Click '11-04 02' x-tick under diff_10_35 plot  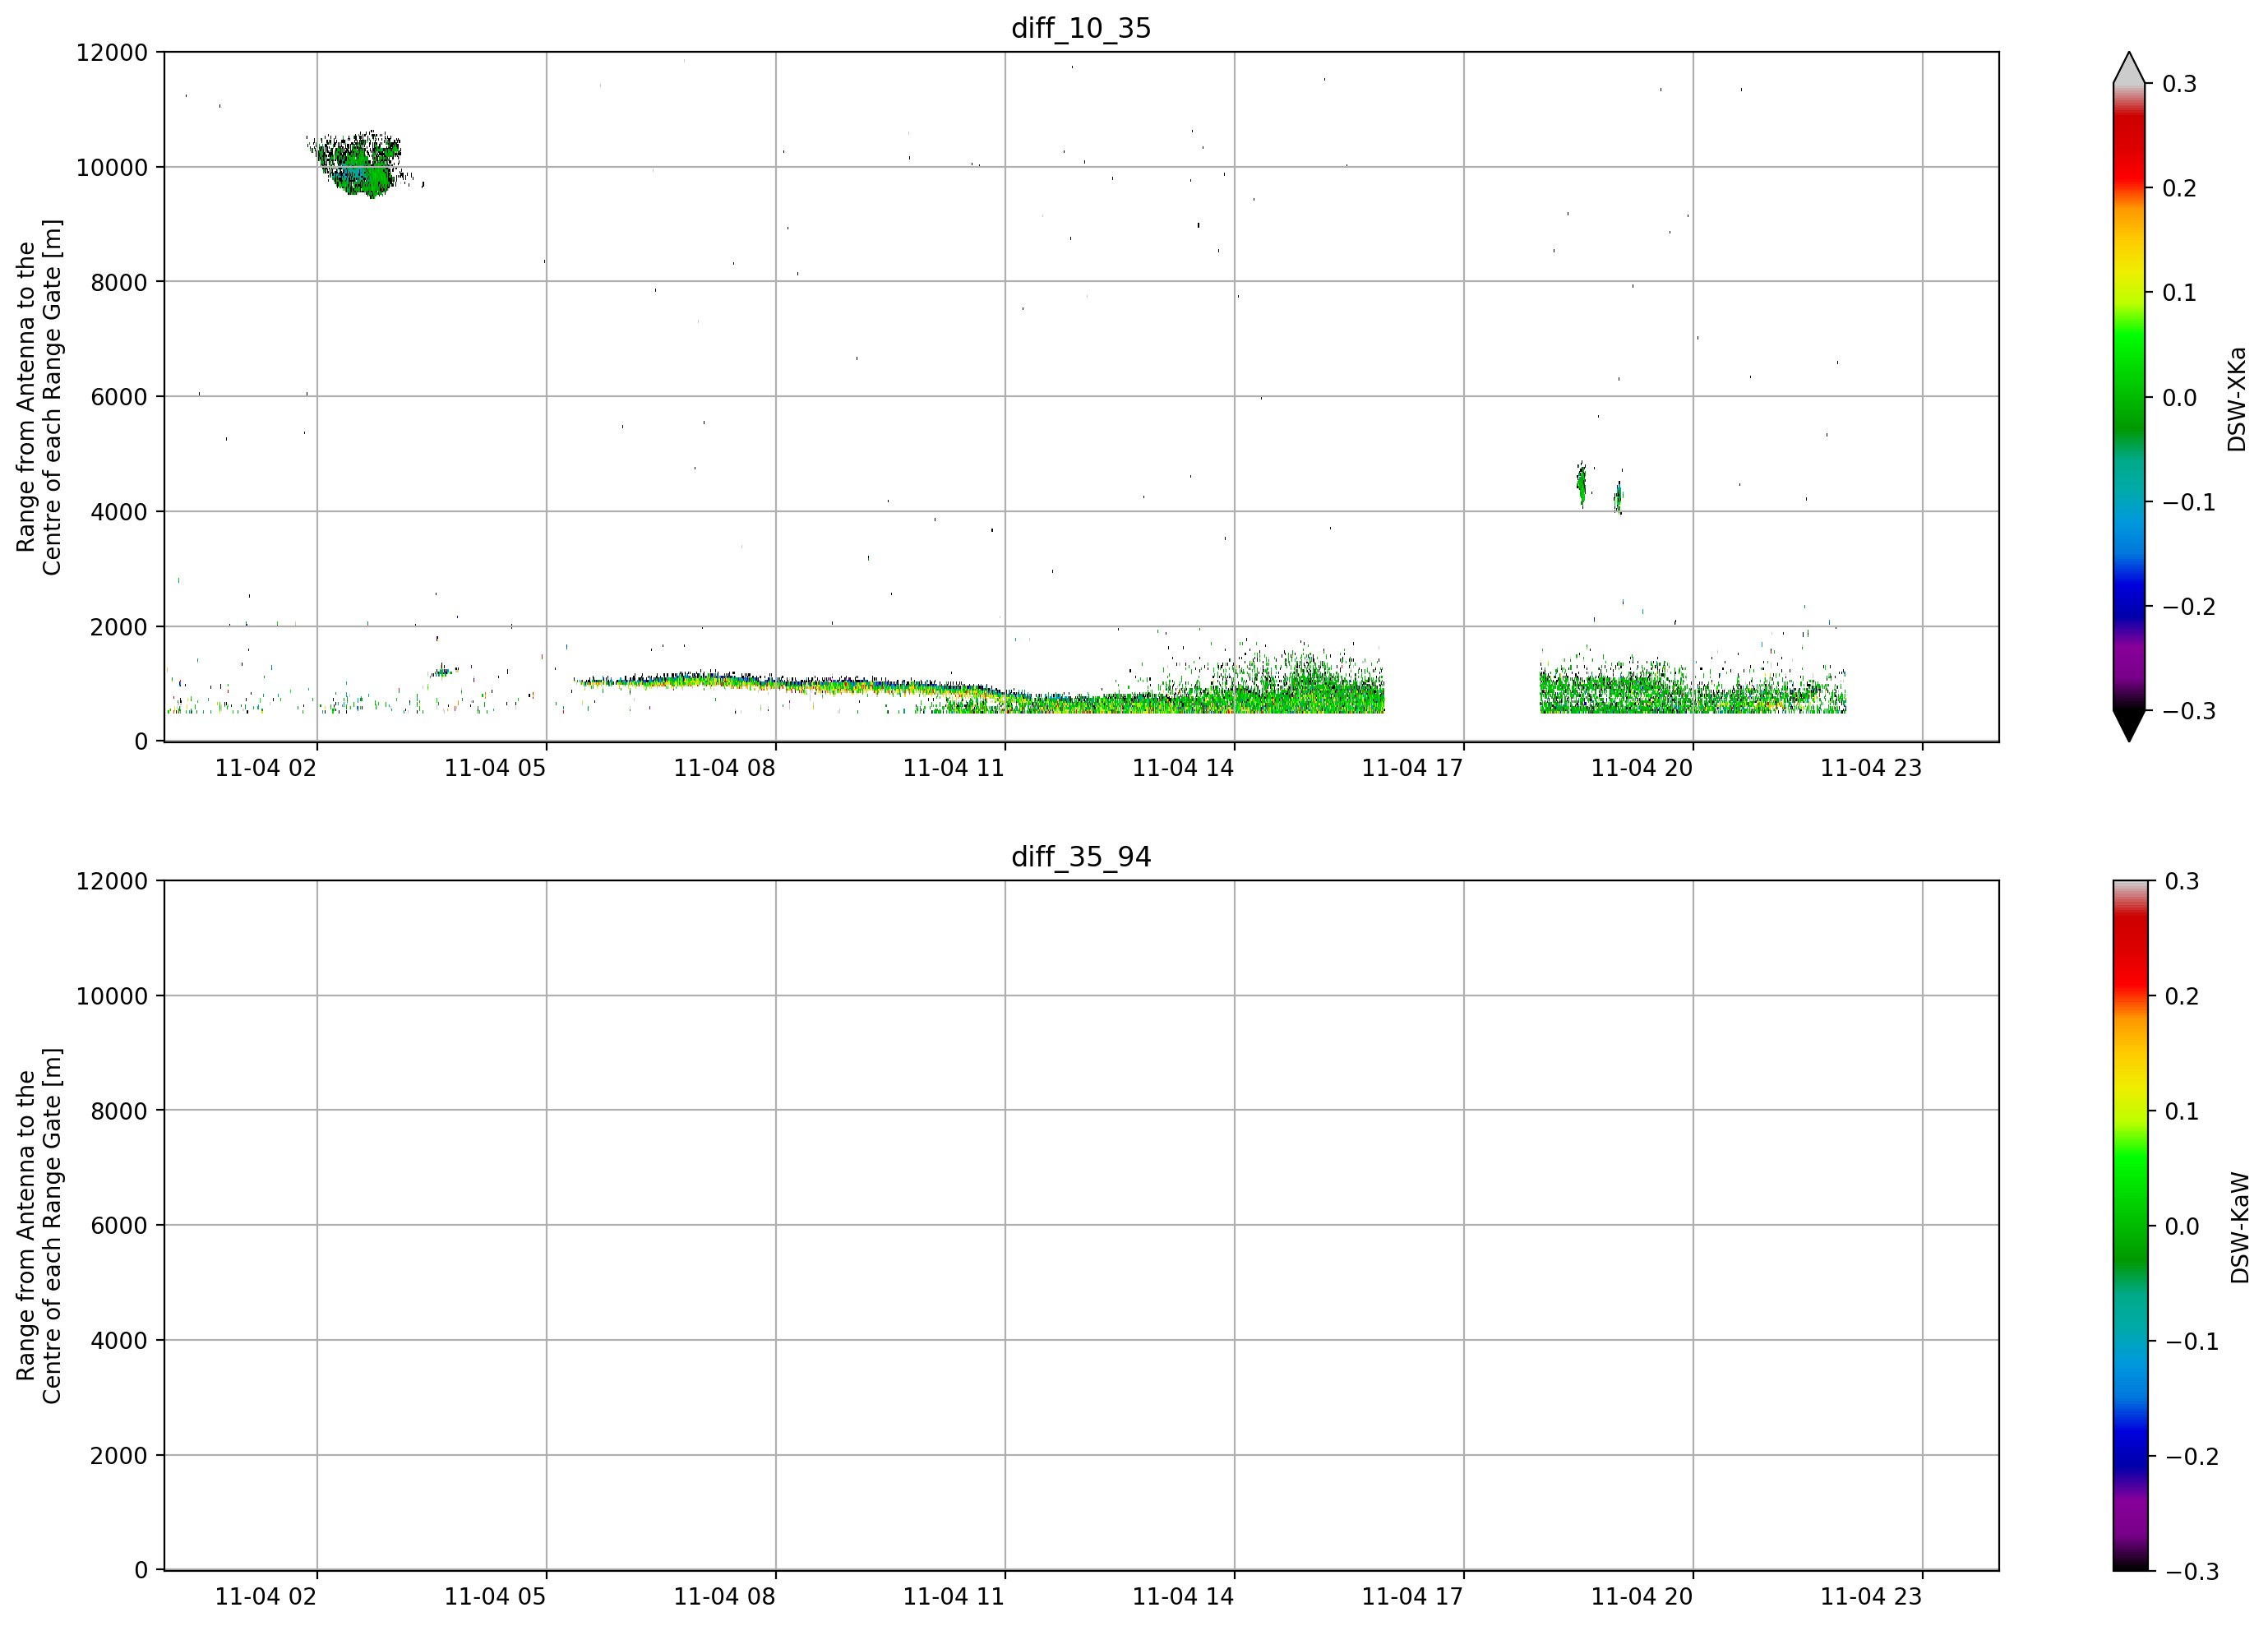coord(266,768)
